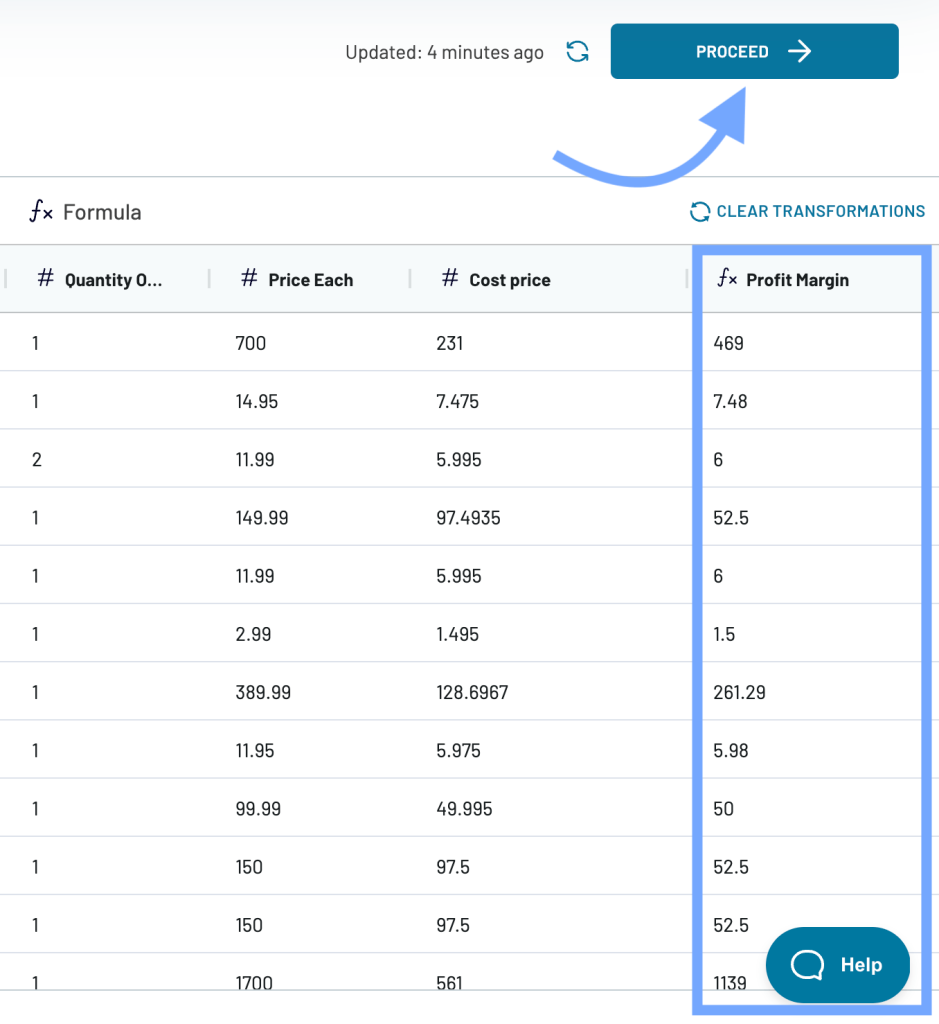Click the chat bubble icon in Help
The image size is (939, 1024).
coord(807,965)
